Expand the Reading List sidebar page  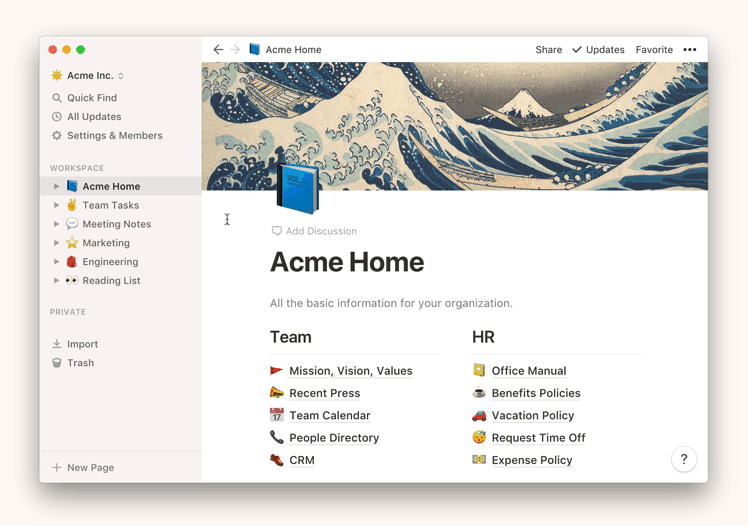[56, 280]
